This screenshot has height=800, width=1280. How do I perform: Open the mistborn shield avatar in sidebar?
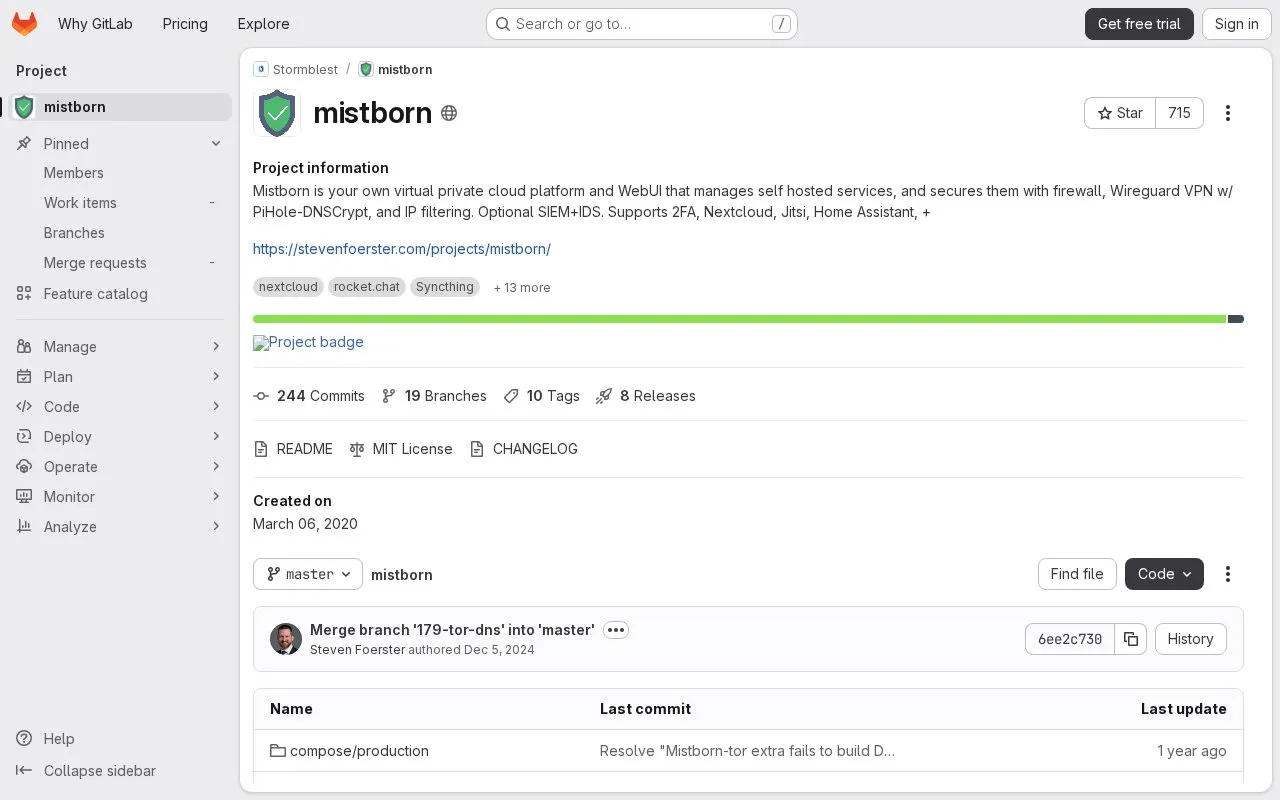pyautogui.click(x=25, y=107)
